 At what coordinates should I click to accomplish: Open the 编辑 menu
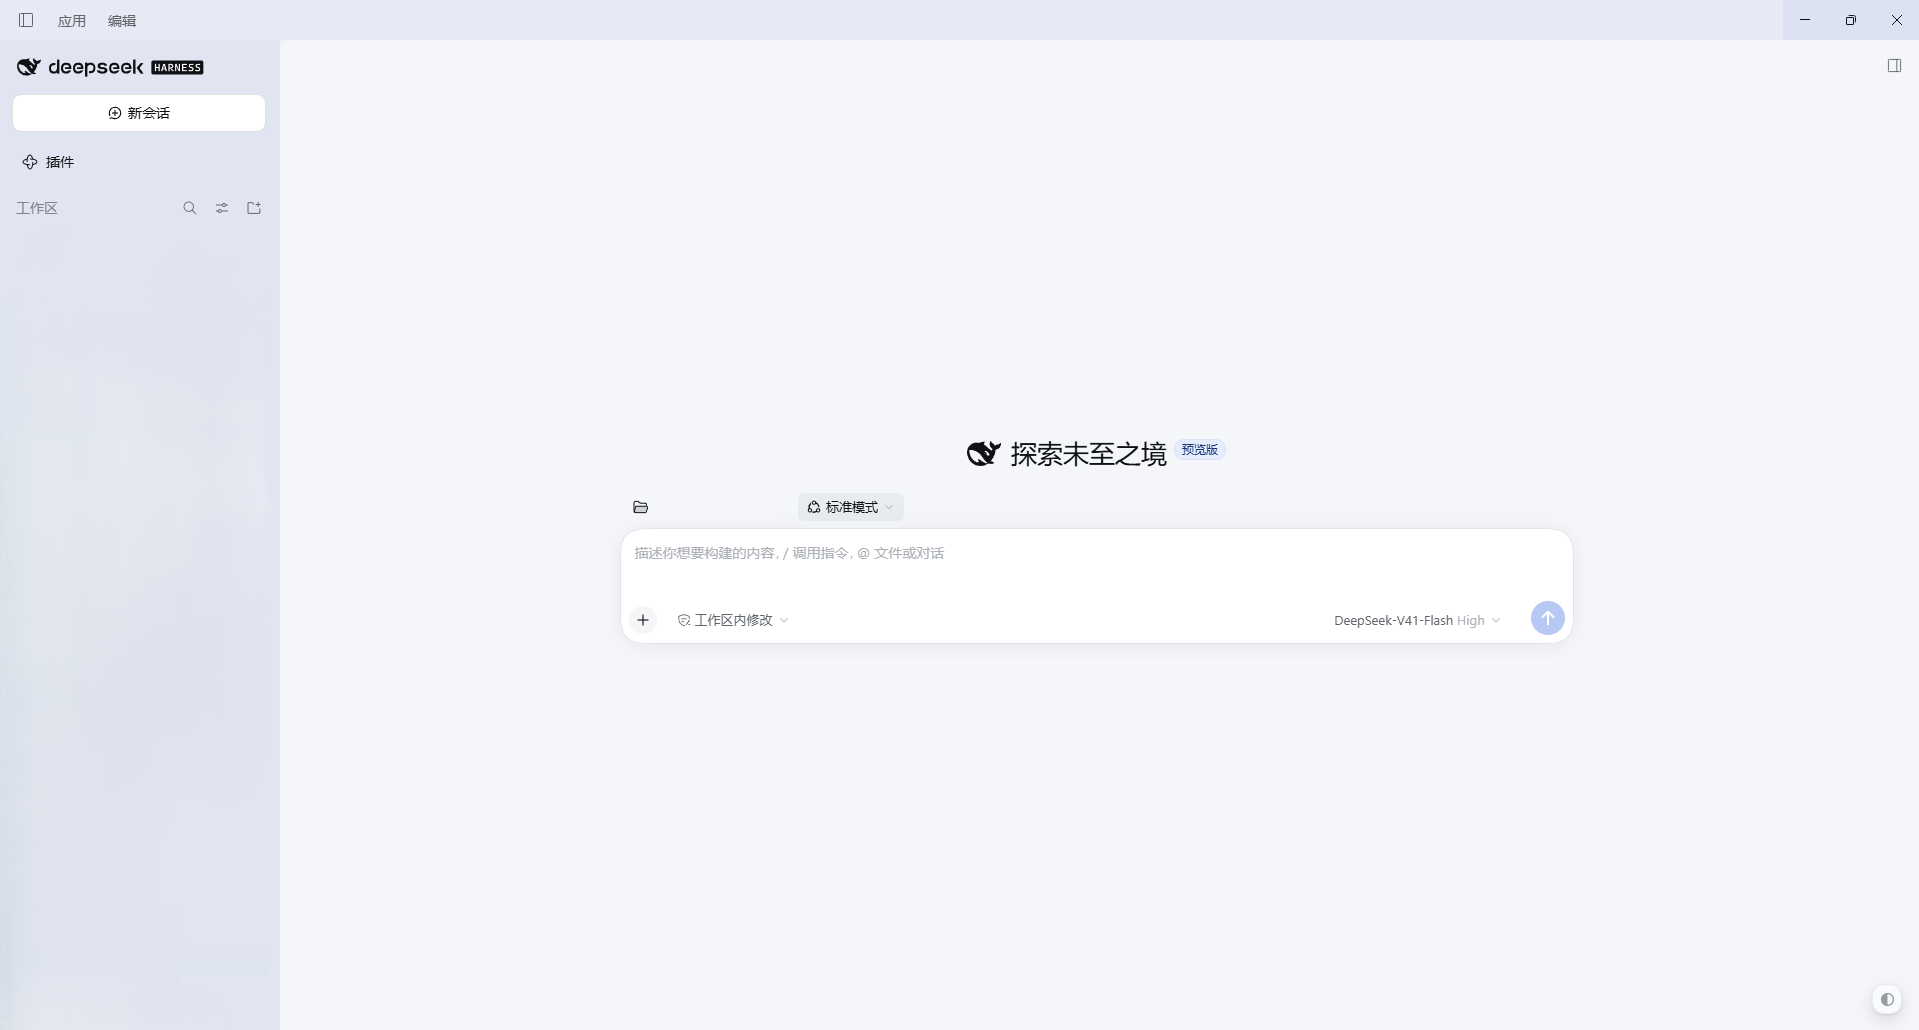pyautogui.click(x=122, y=21)
